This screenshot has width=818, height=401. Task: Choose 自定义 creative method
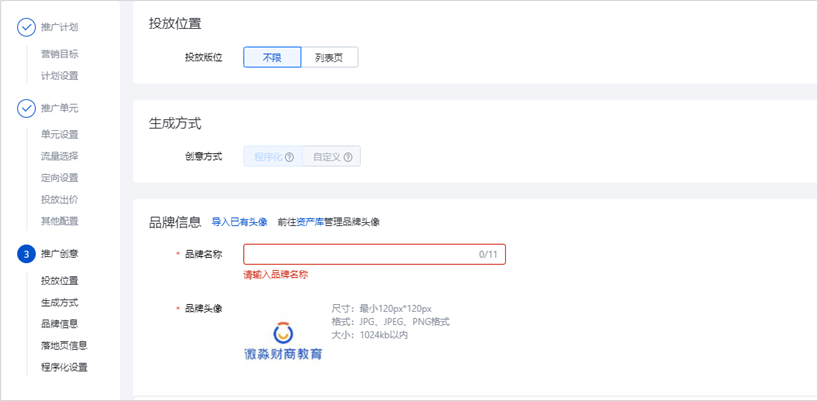tap(327, 157)
